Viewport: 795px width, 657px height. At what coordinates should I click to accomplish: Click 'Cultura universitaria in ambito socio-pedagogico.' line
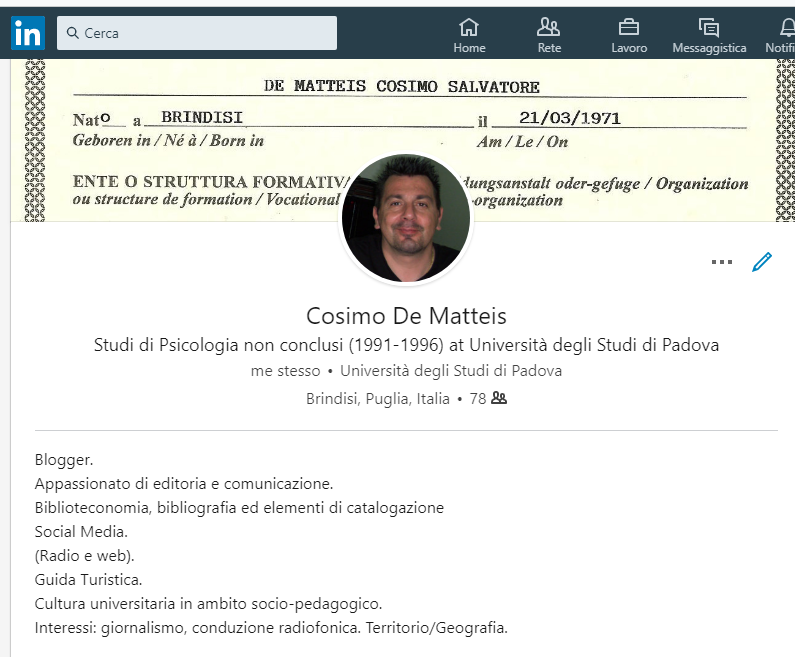coord(208,603)
